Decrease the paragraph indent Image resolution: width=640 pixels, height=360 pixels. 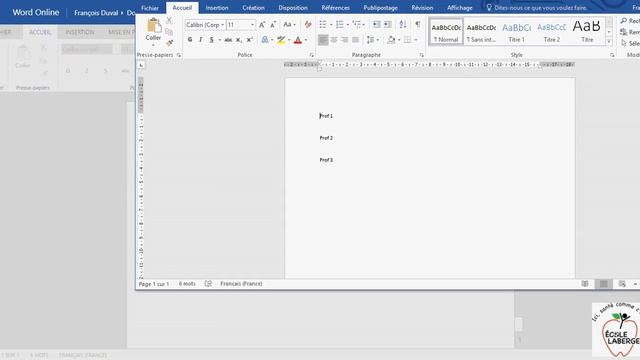pos(376,25)
